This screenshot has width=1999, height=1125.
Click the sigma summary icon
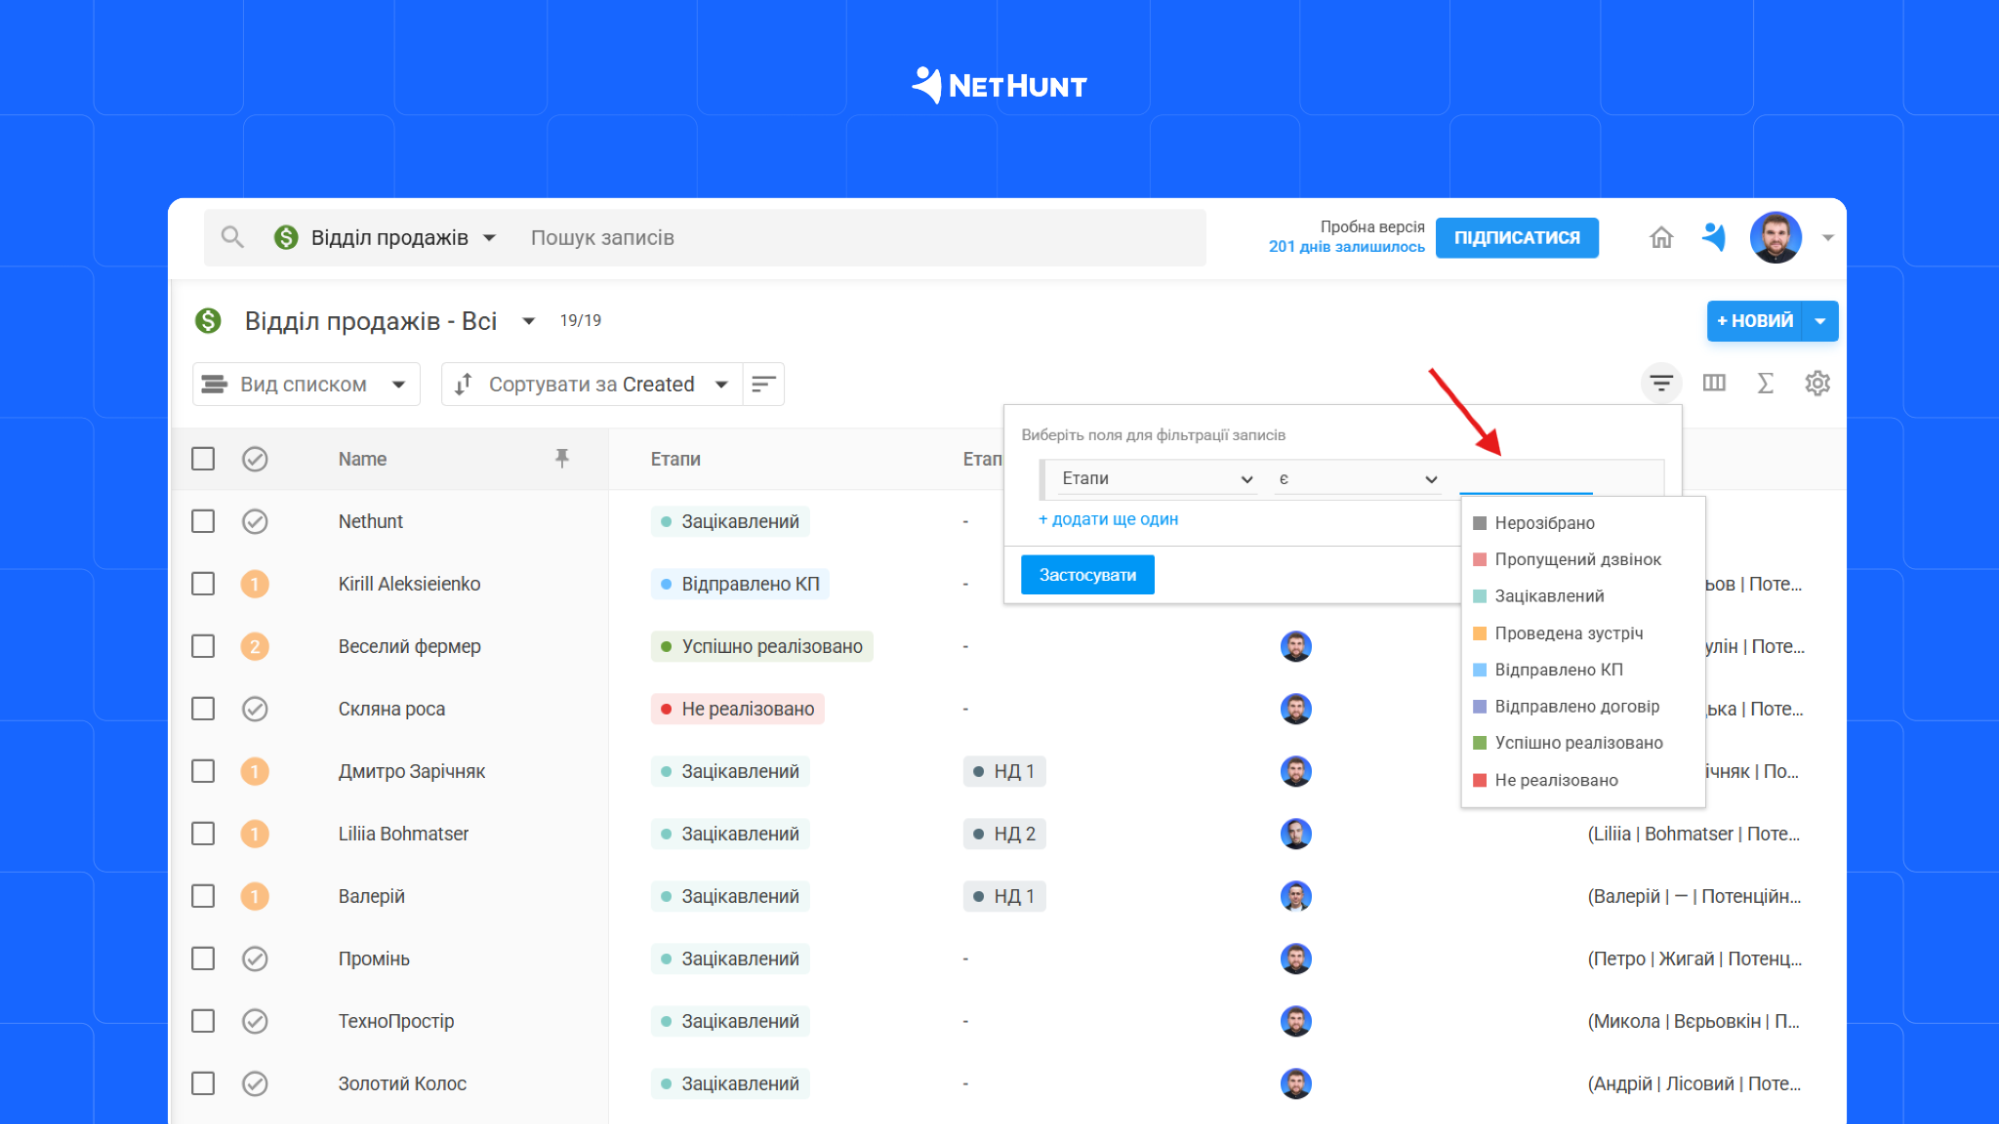point(1765,383)
